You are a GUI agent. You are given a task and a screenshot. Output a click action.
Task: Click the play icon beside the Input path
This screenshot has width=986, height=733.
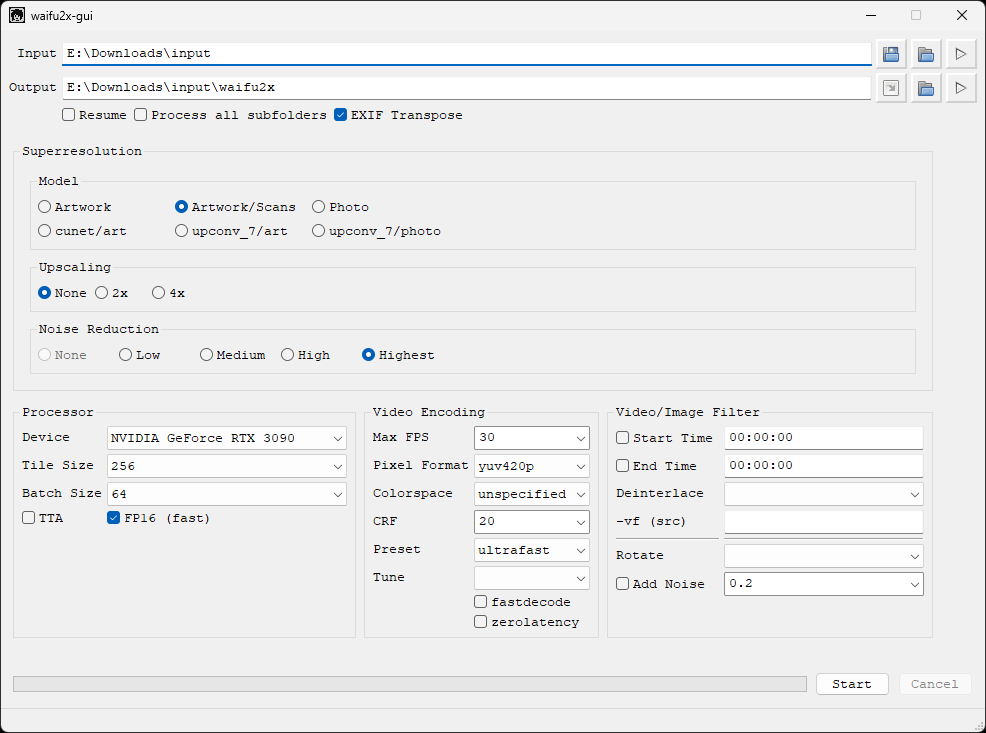point(960,54)
